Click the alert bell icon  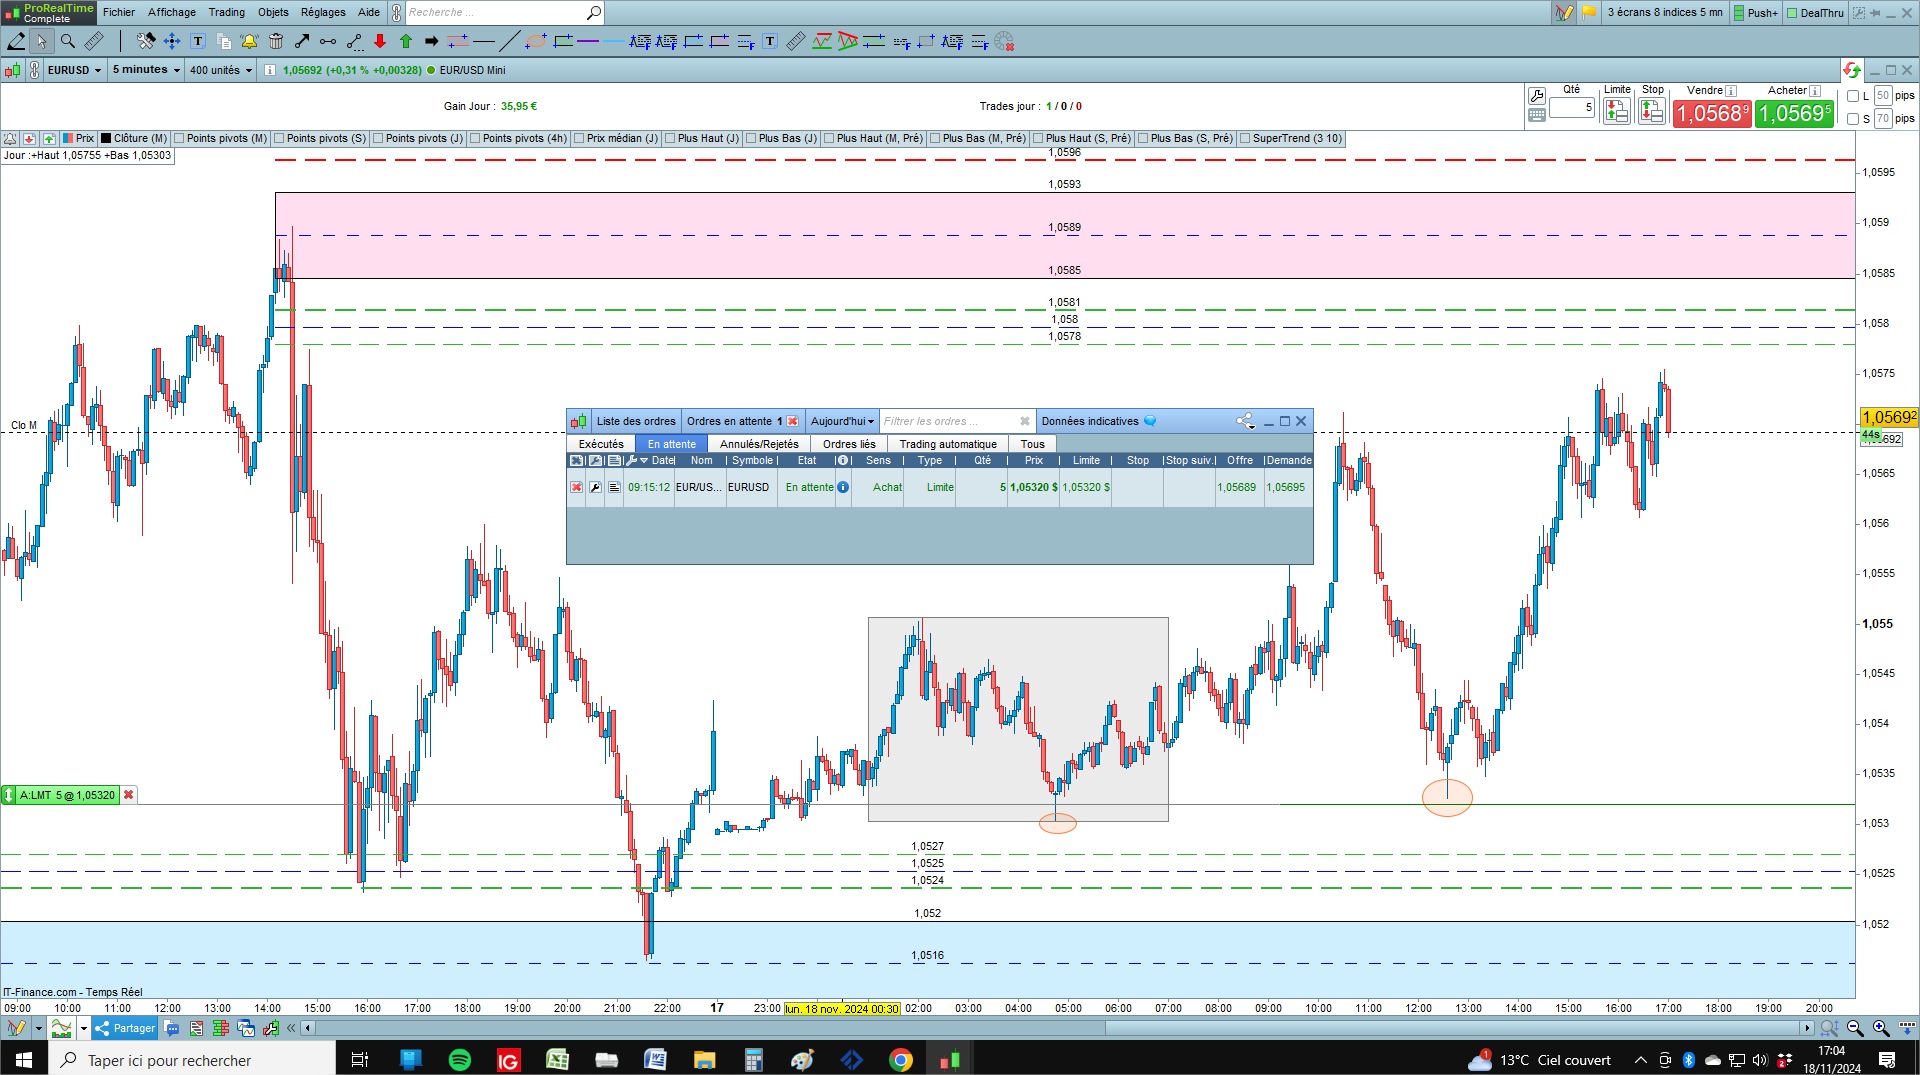pos(249,41)
